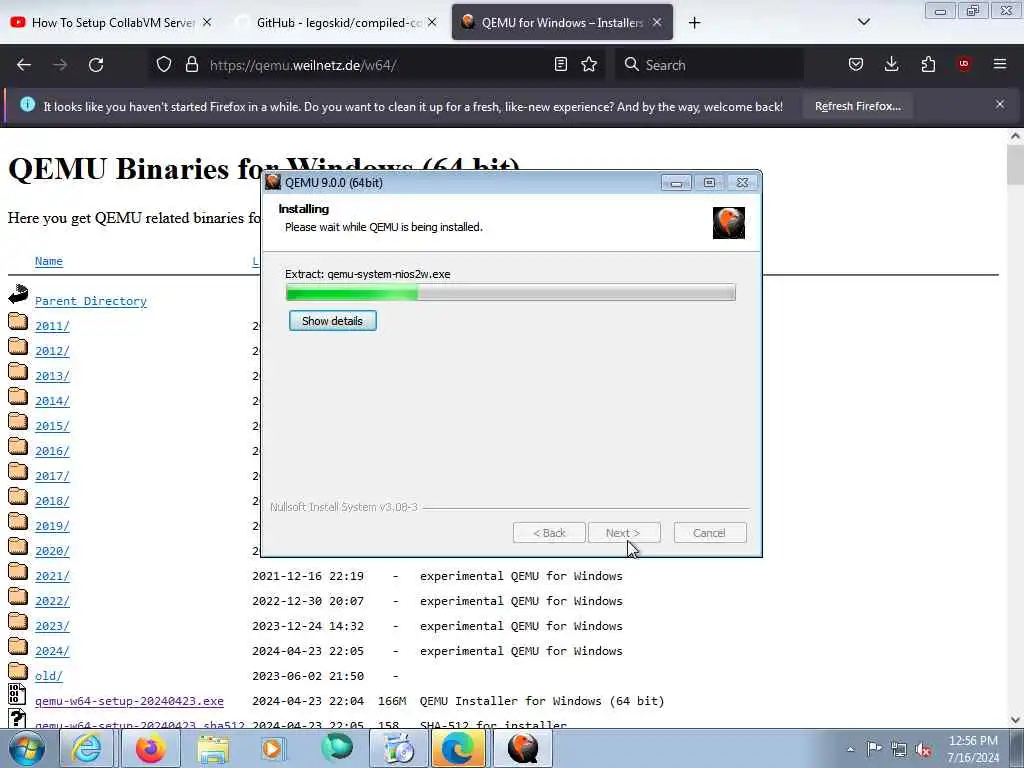The width and height of the screenshot is (1024, 768).
Task: Launch Internet Explorer from the taskbar
Action: point(86,749)
